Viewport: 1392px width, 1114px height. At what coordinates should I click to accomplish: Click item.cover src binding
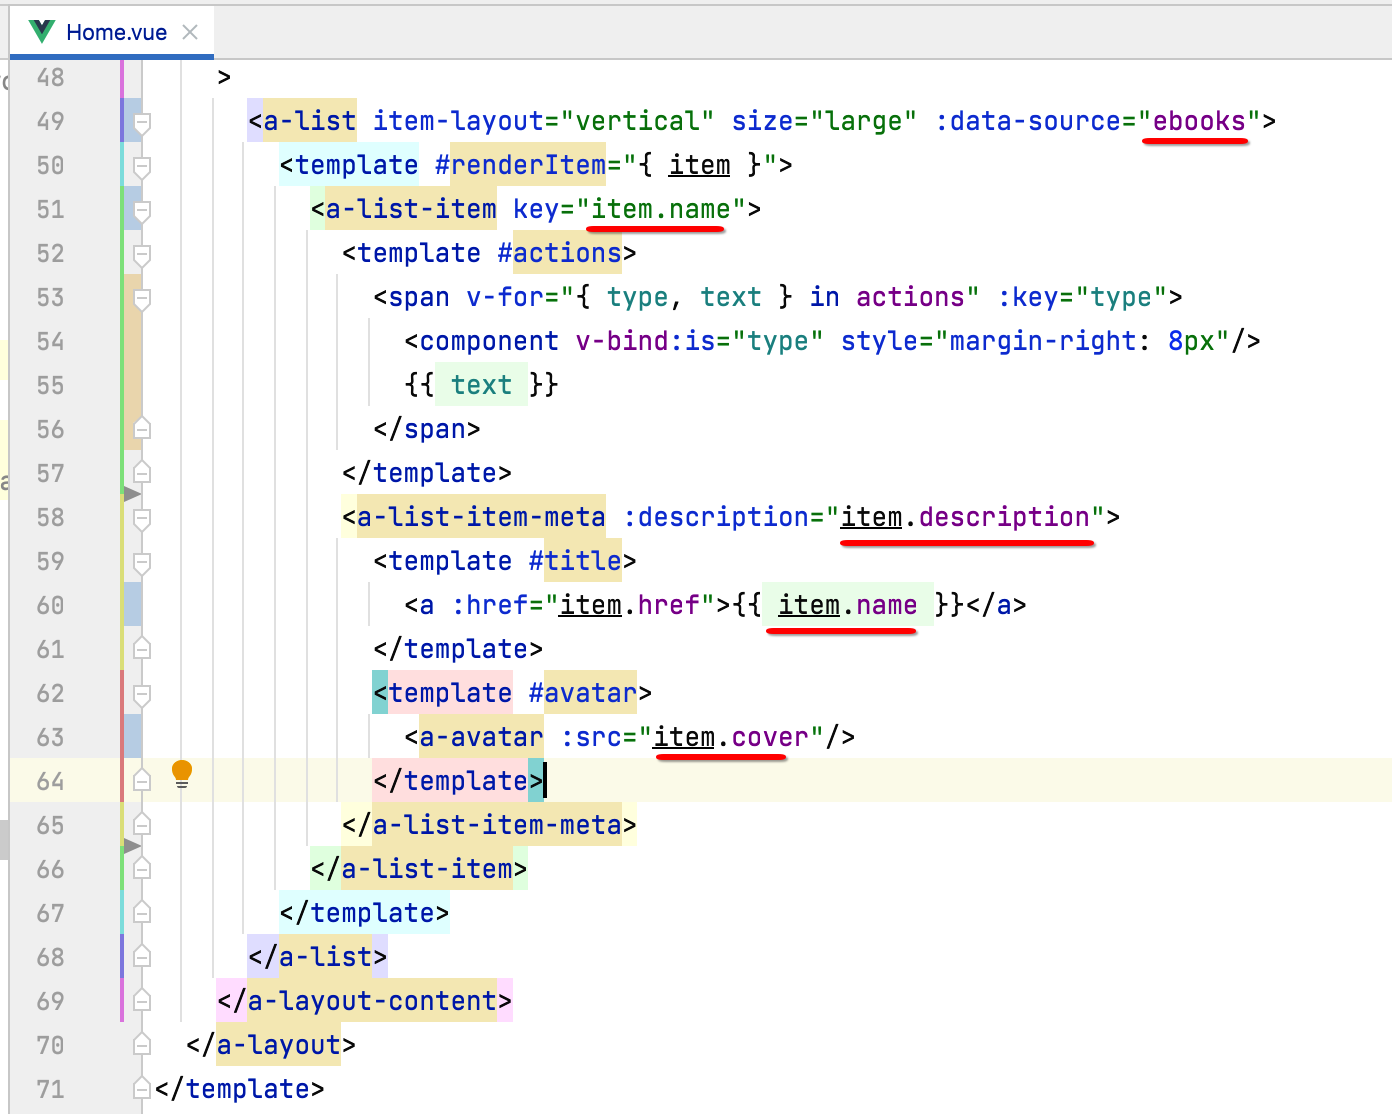[x=730, y=738]
